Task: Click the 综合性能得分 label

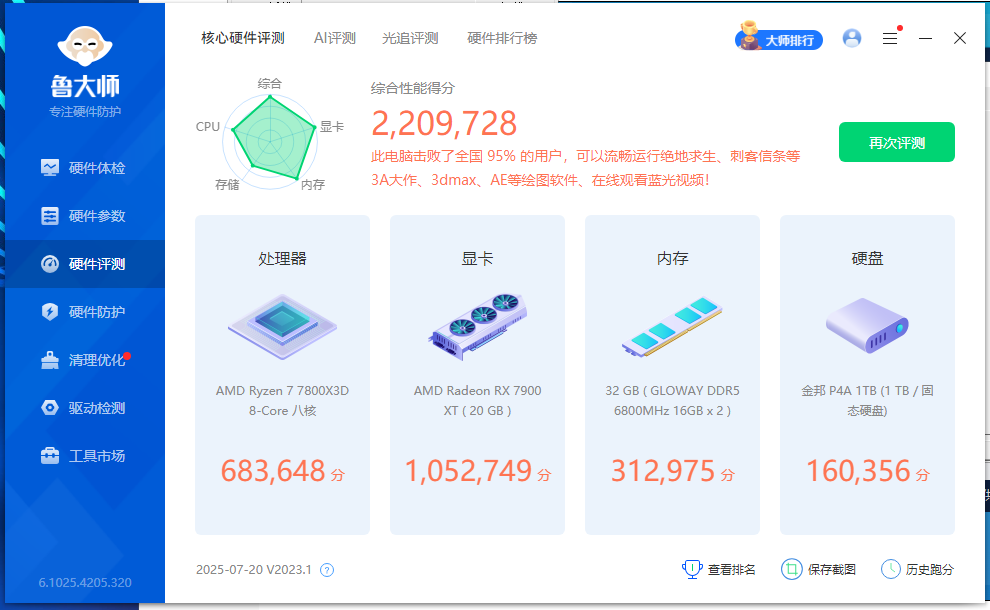Action: point(413,88)
